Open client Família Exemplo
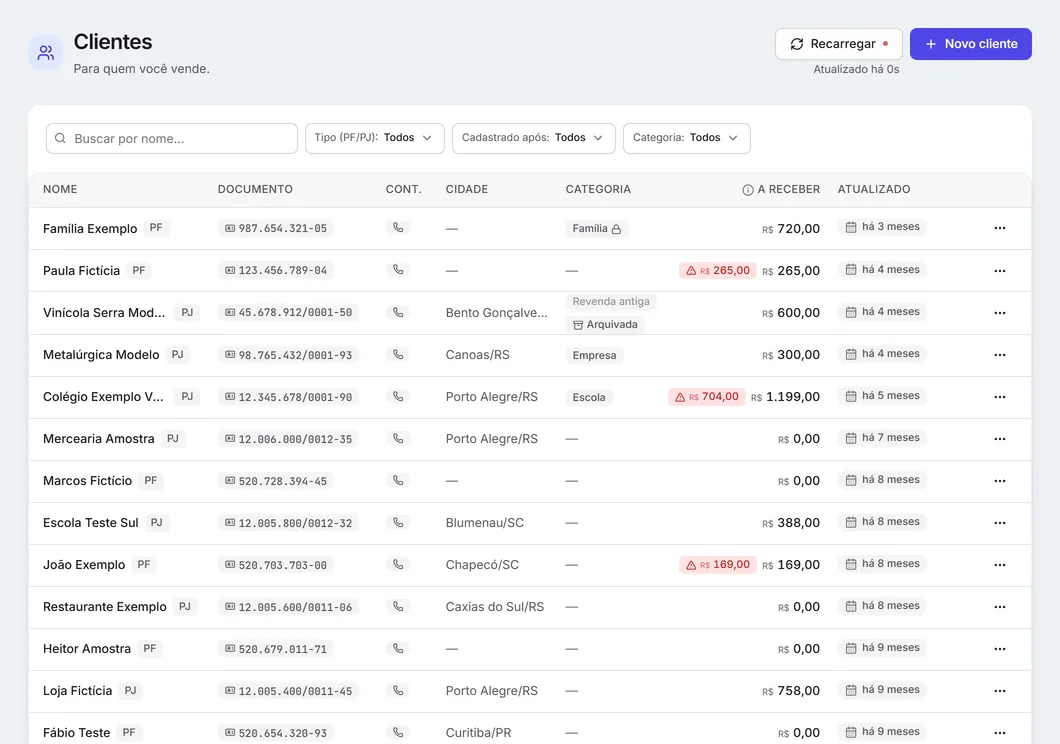The width and height of the screenshot is (1060, 744). 90,228
